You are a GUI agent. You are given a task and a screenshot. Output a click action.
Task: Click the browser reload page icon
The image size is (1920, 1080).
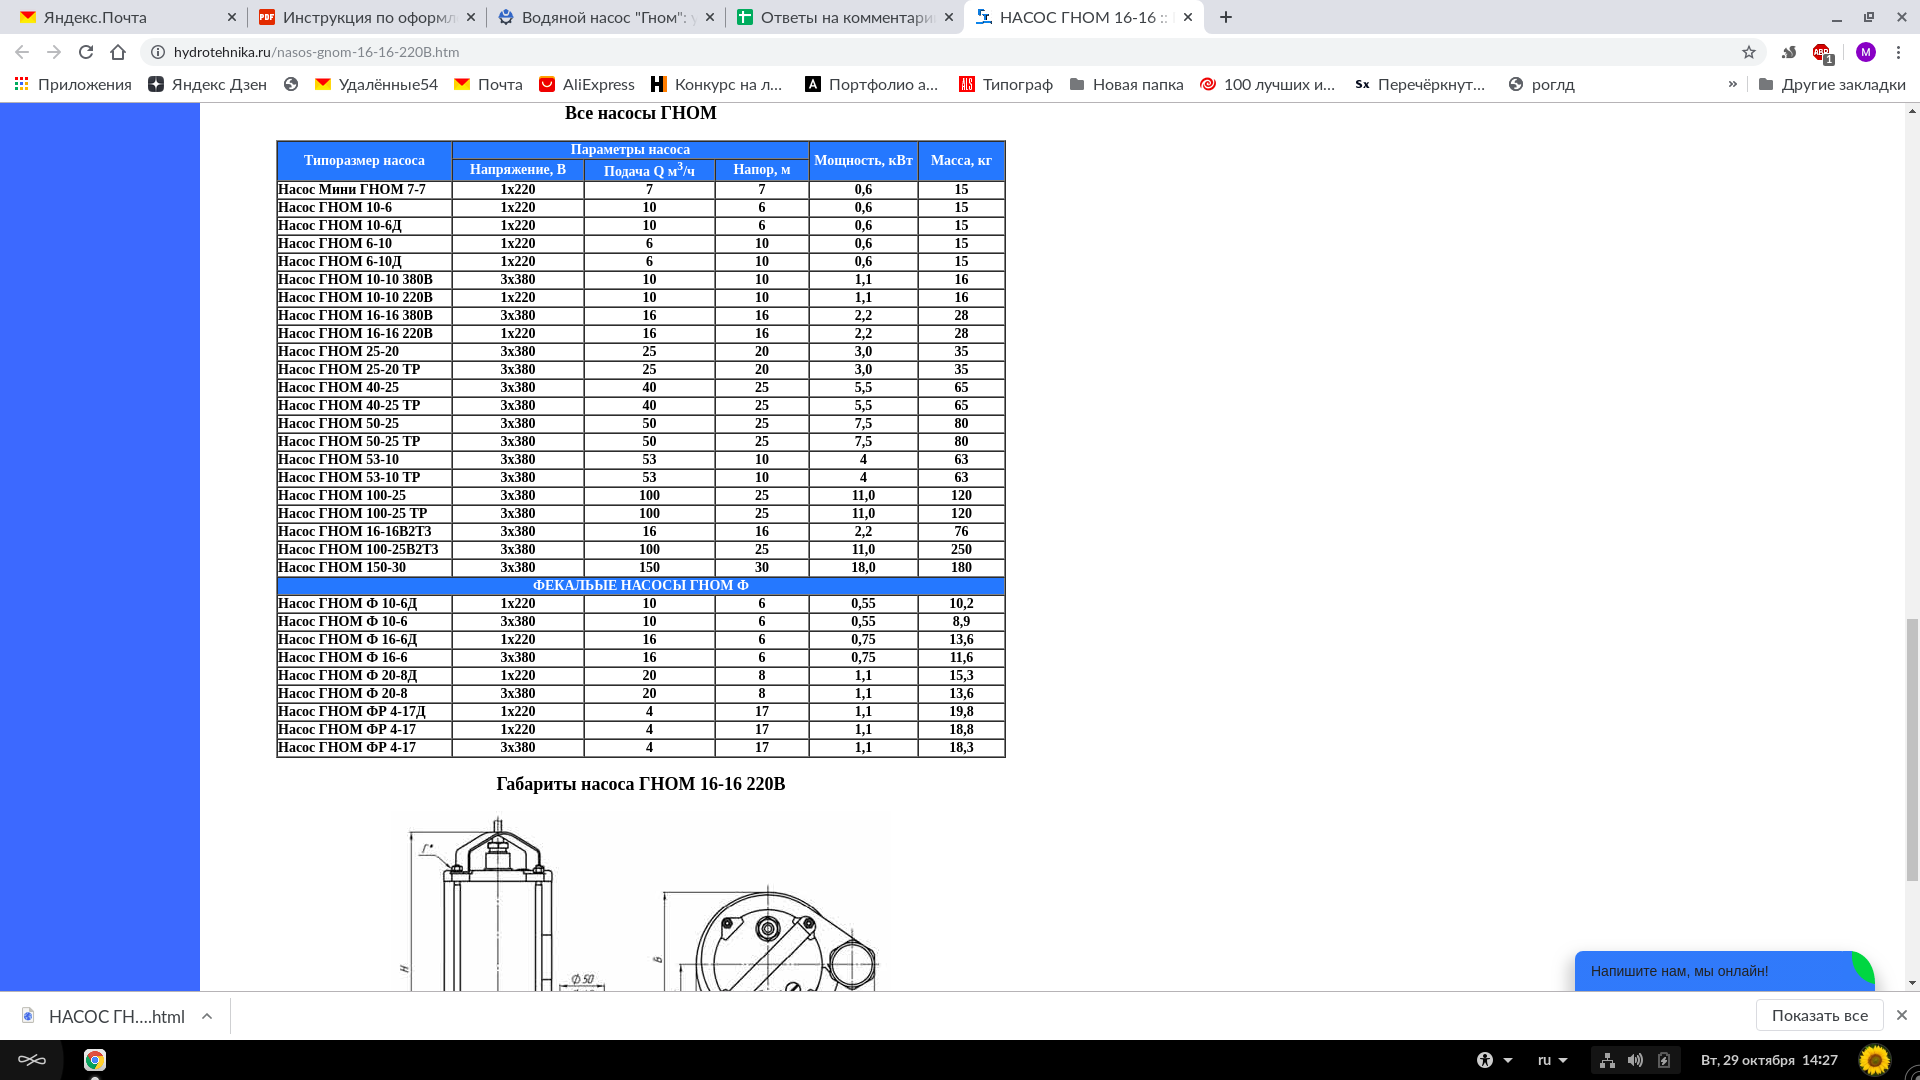tap(86, 52)
